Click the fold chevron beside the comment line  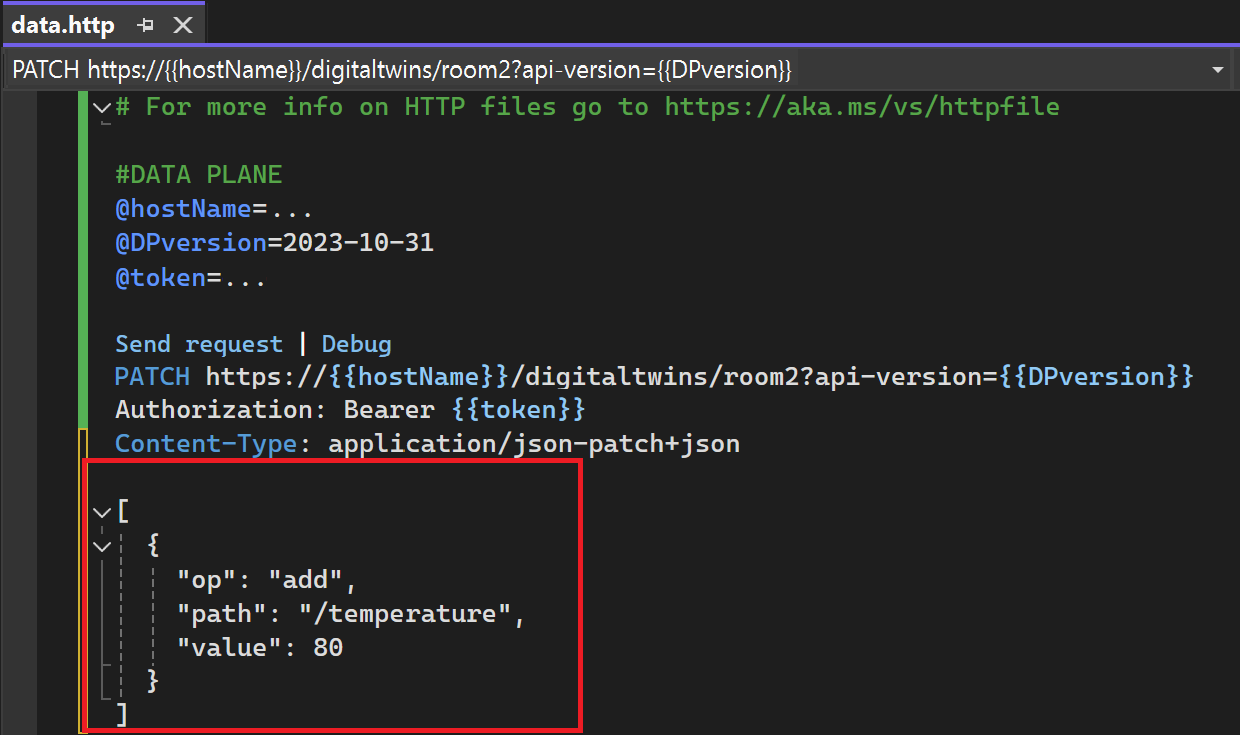tap(101, 106)
